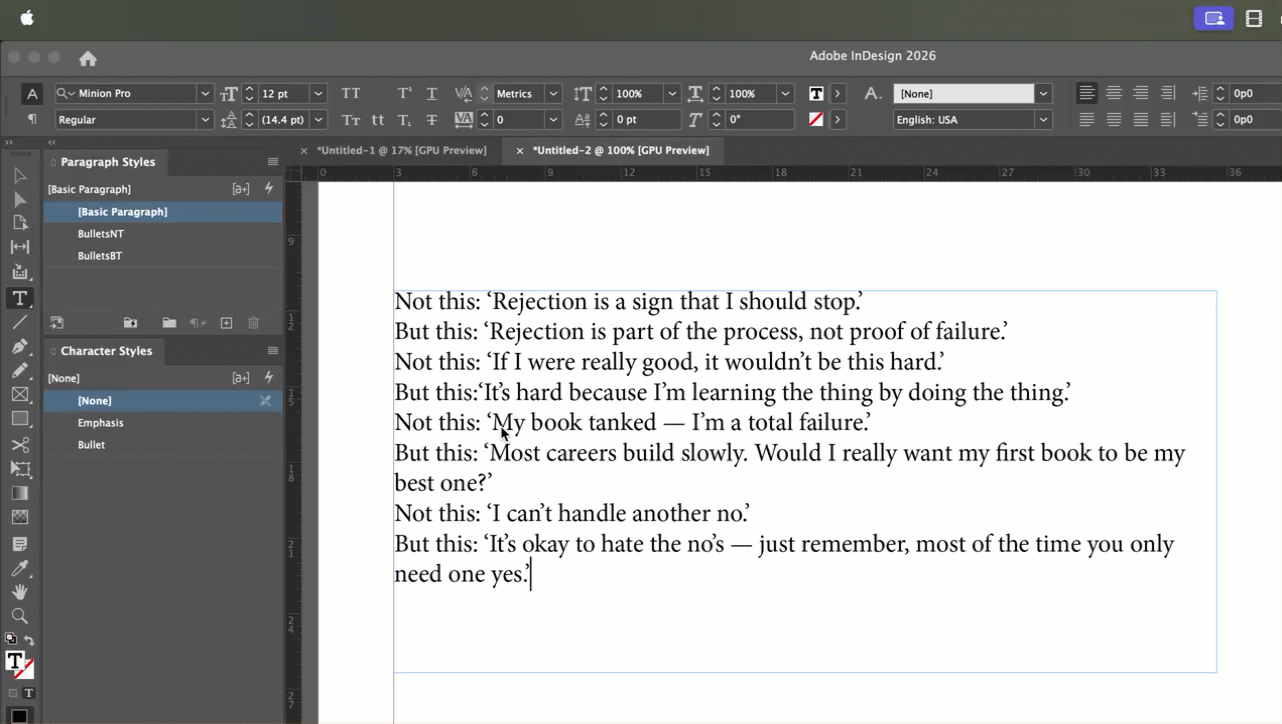Open font family dropdown Minion Pro

click(205, 93)
